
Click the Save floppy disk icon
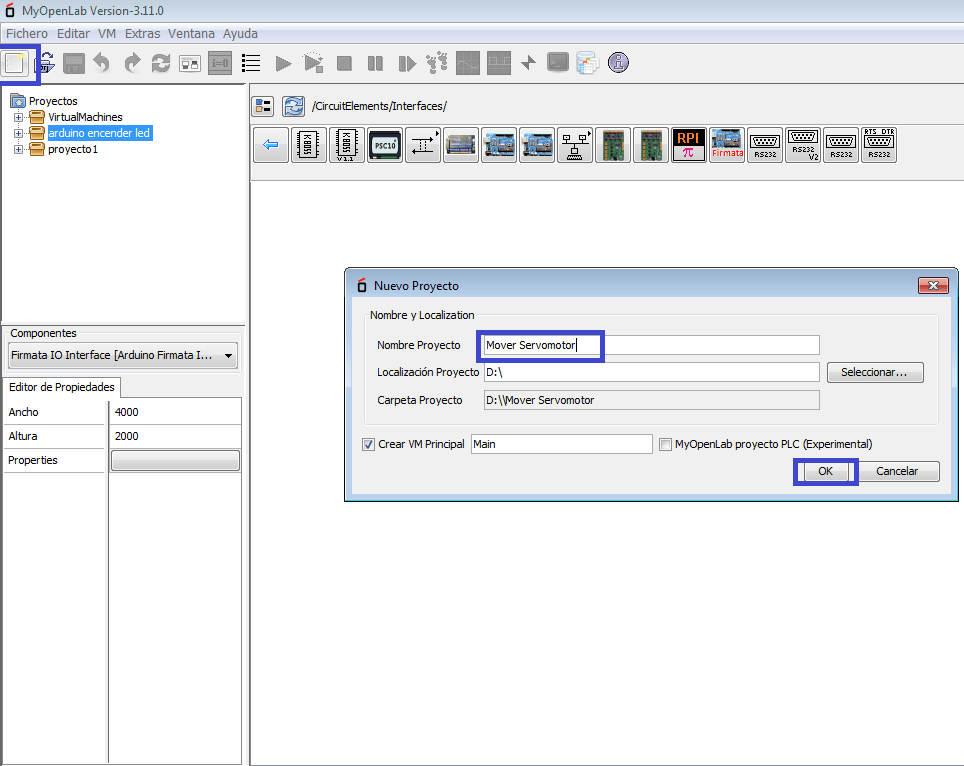74,63
